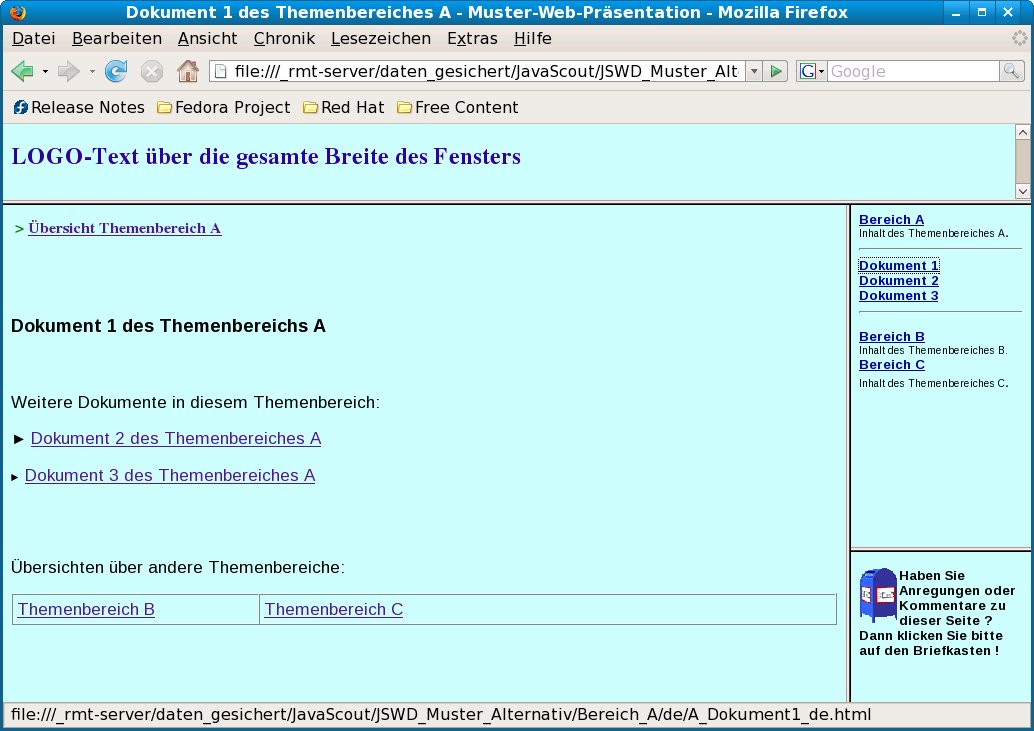Open the Google search engine selector

pos(811,72)
